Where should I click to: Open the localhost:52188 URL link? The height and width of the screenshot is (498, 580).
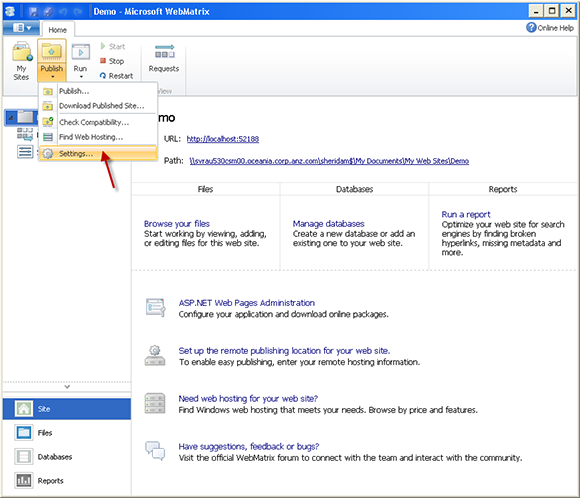tap(223, 139)
